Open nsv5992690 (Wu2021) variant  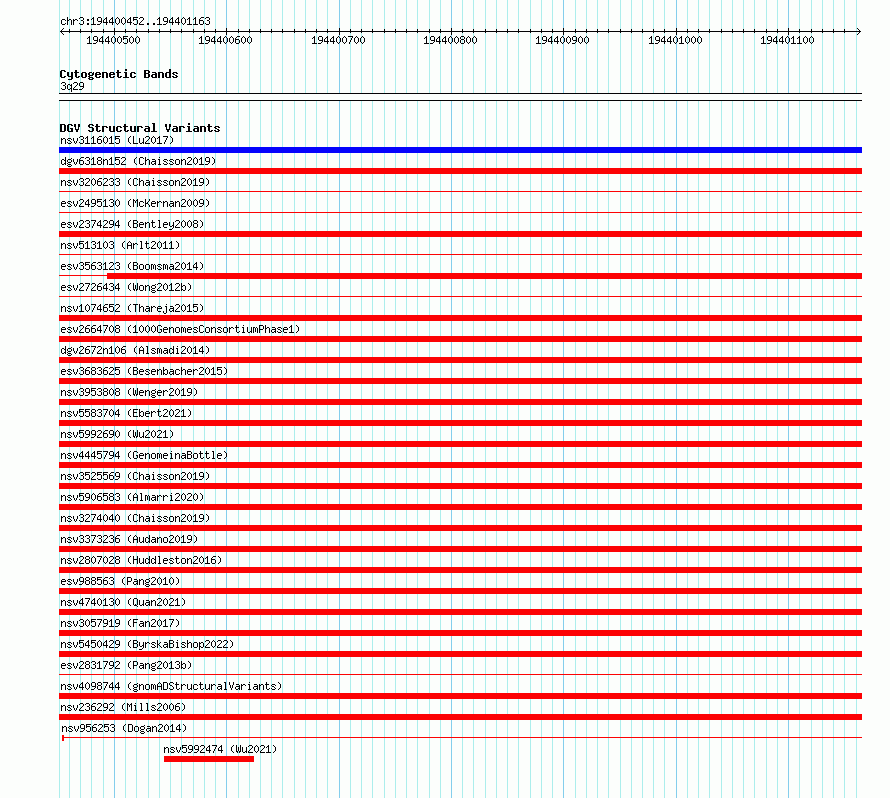117,434
